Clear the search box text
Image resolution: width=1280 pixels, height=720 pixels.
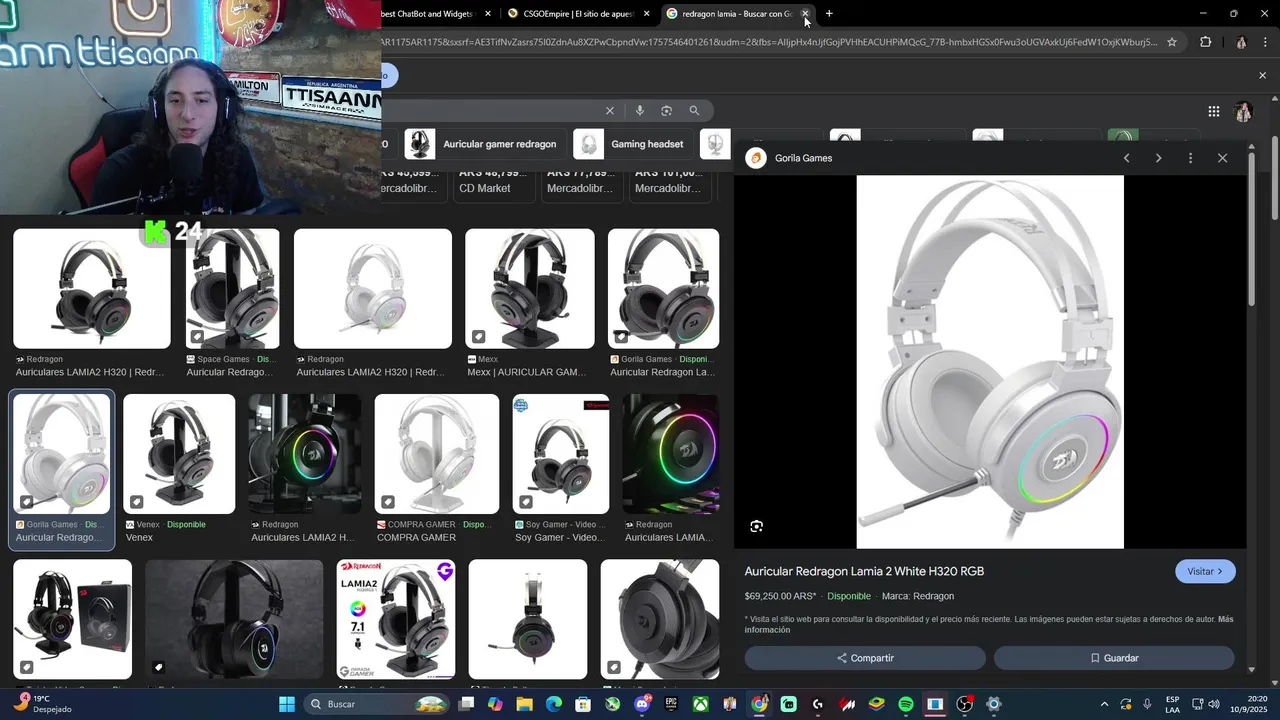(609, 110)
